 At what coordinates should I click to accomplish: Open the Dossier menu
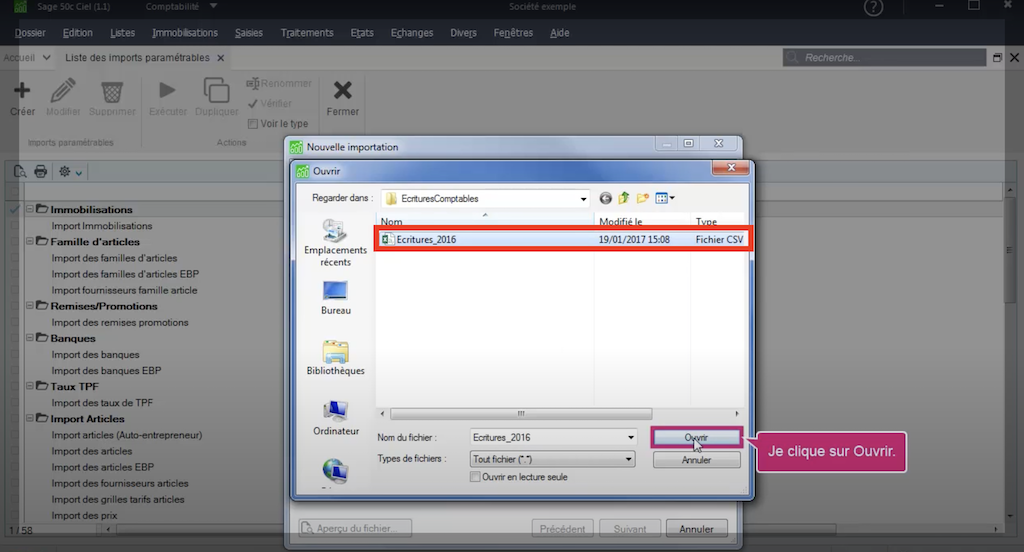coord(30,33)
